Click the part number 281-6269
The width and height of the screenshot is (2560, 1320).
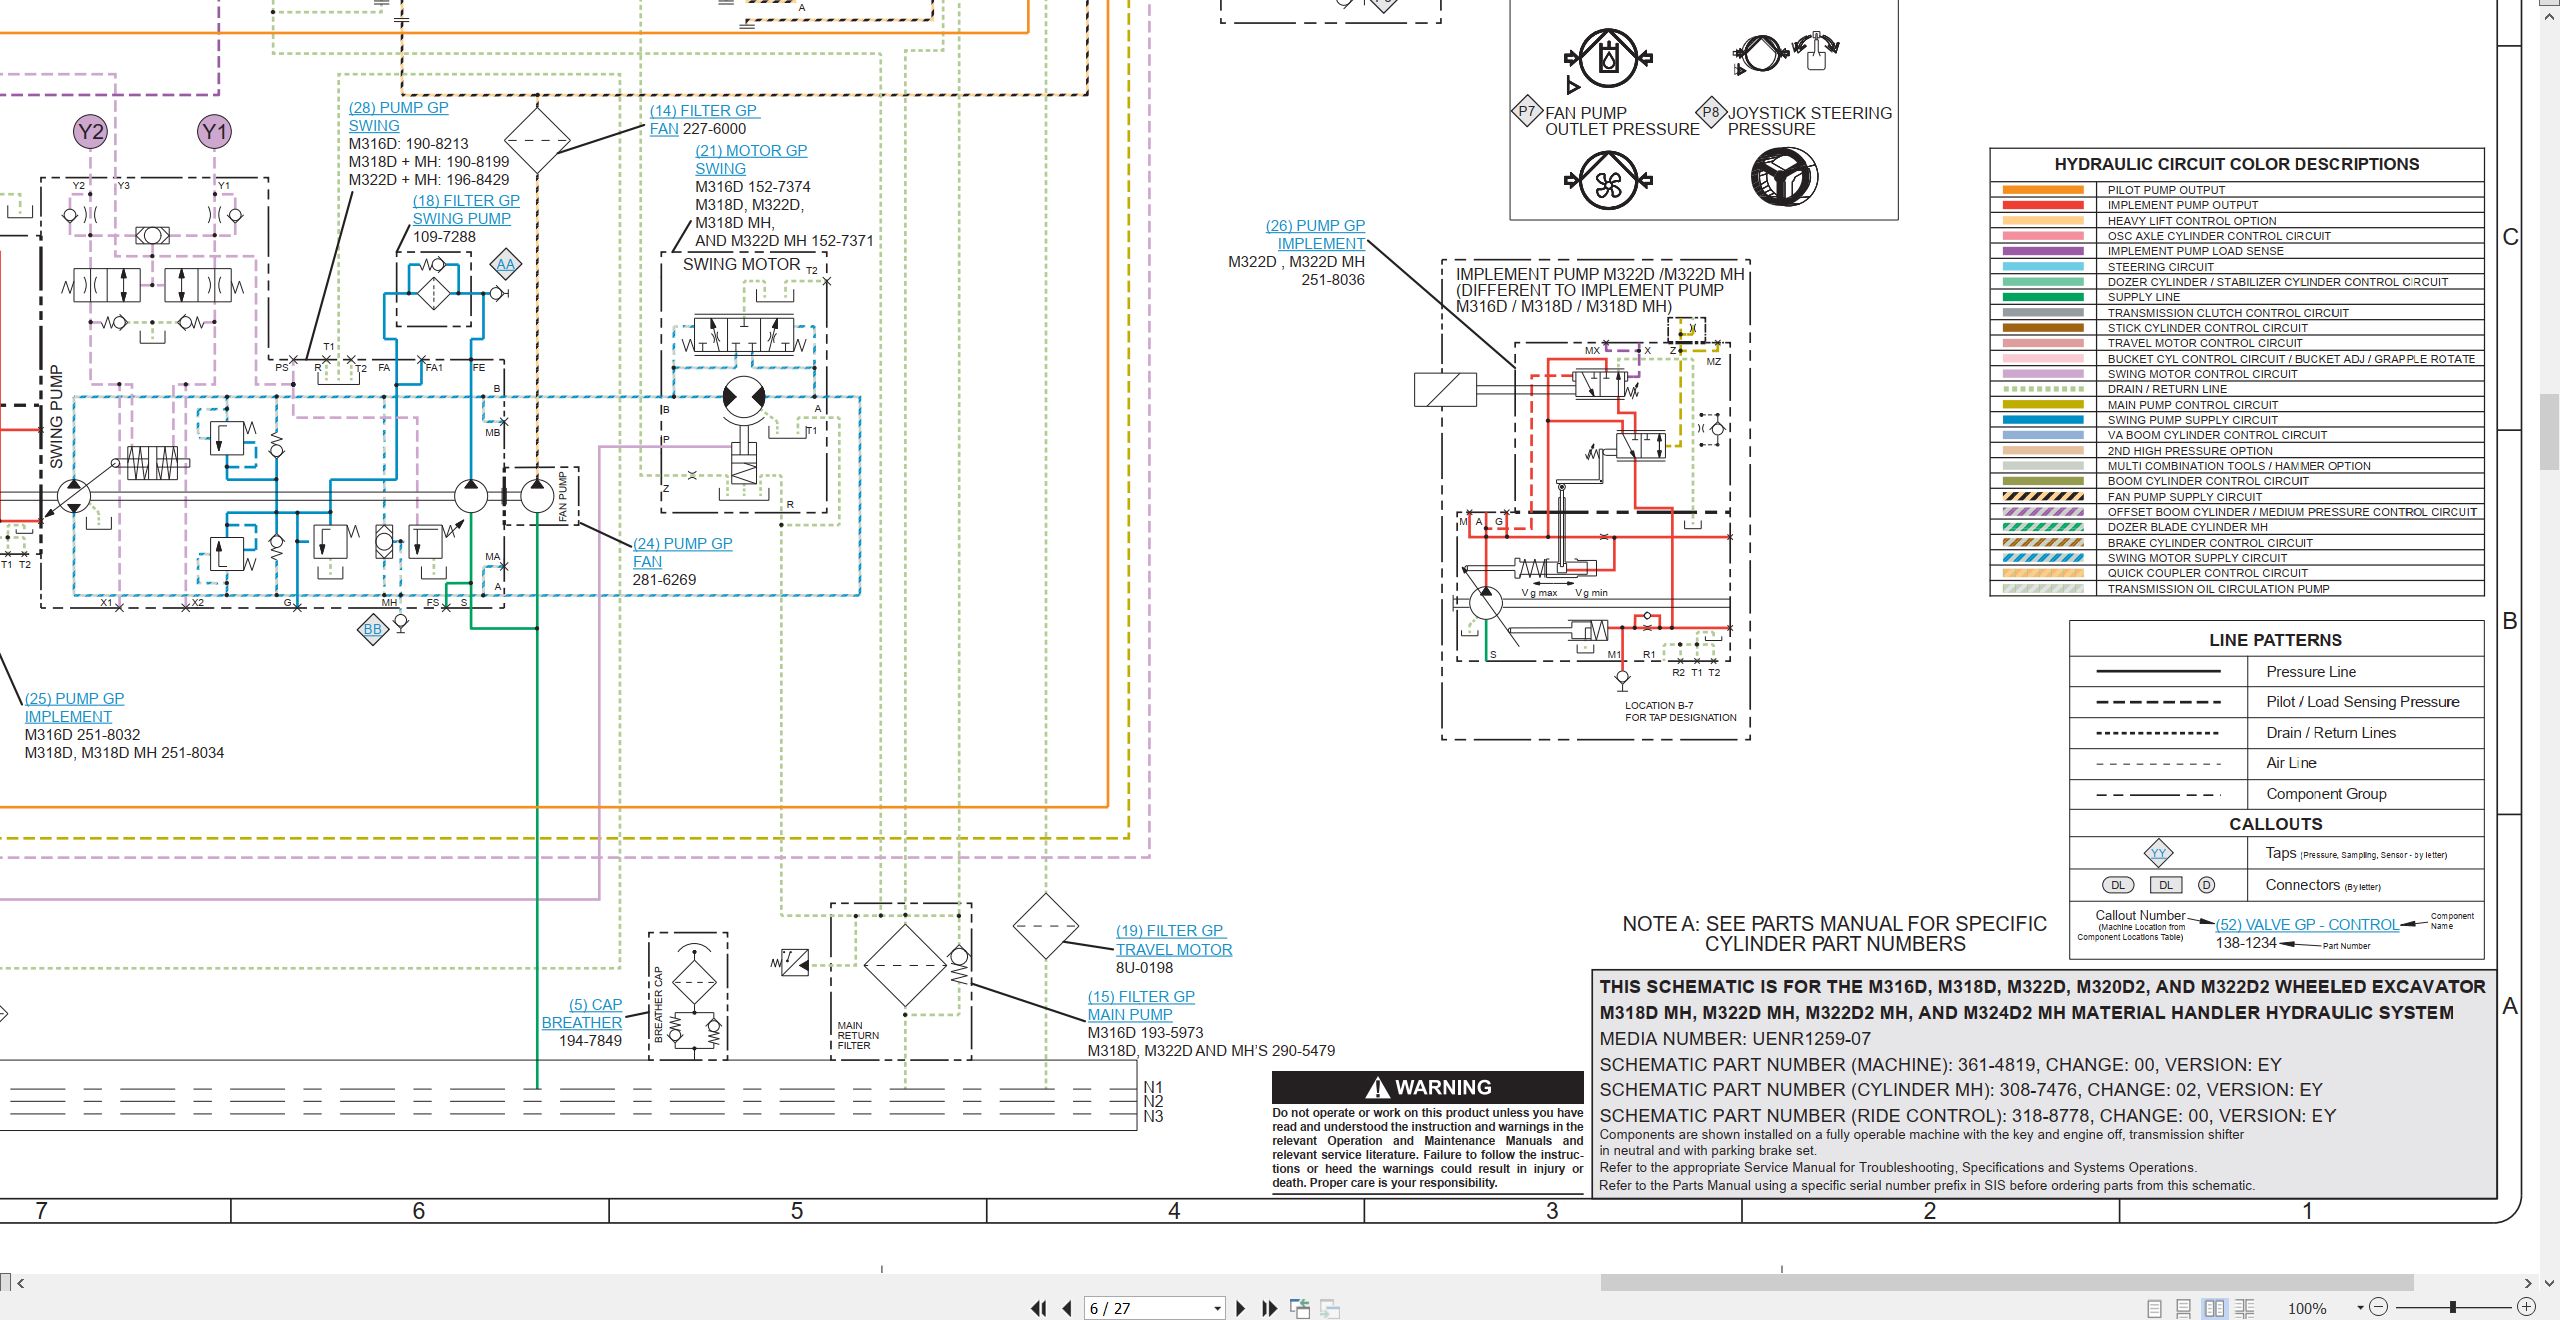click(x=664, y=580)
